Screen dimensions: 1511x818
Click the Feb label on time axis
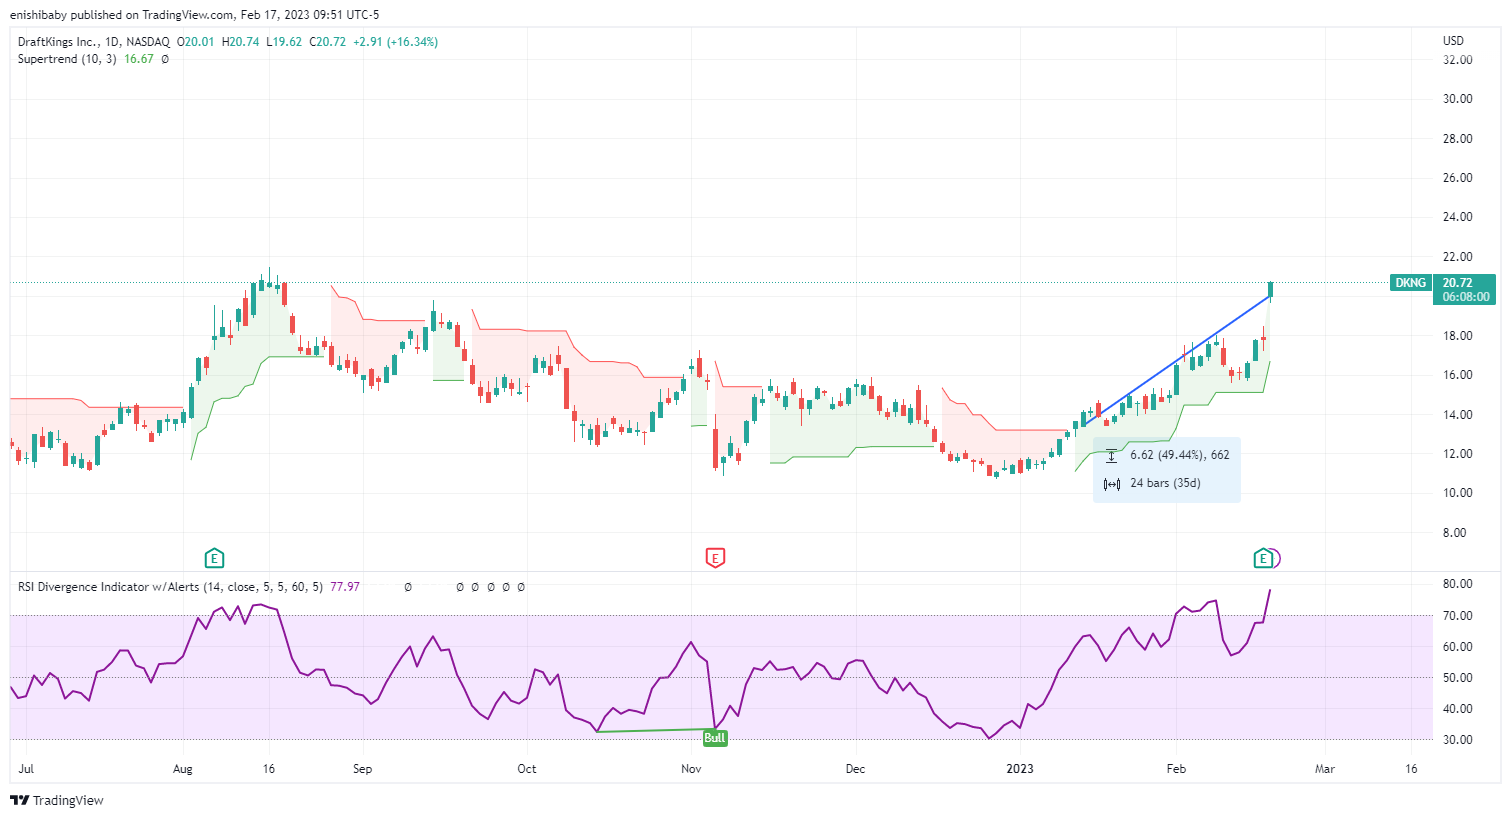1176,769
